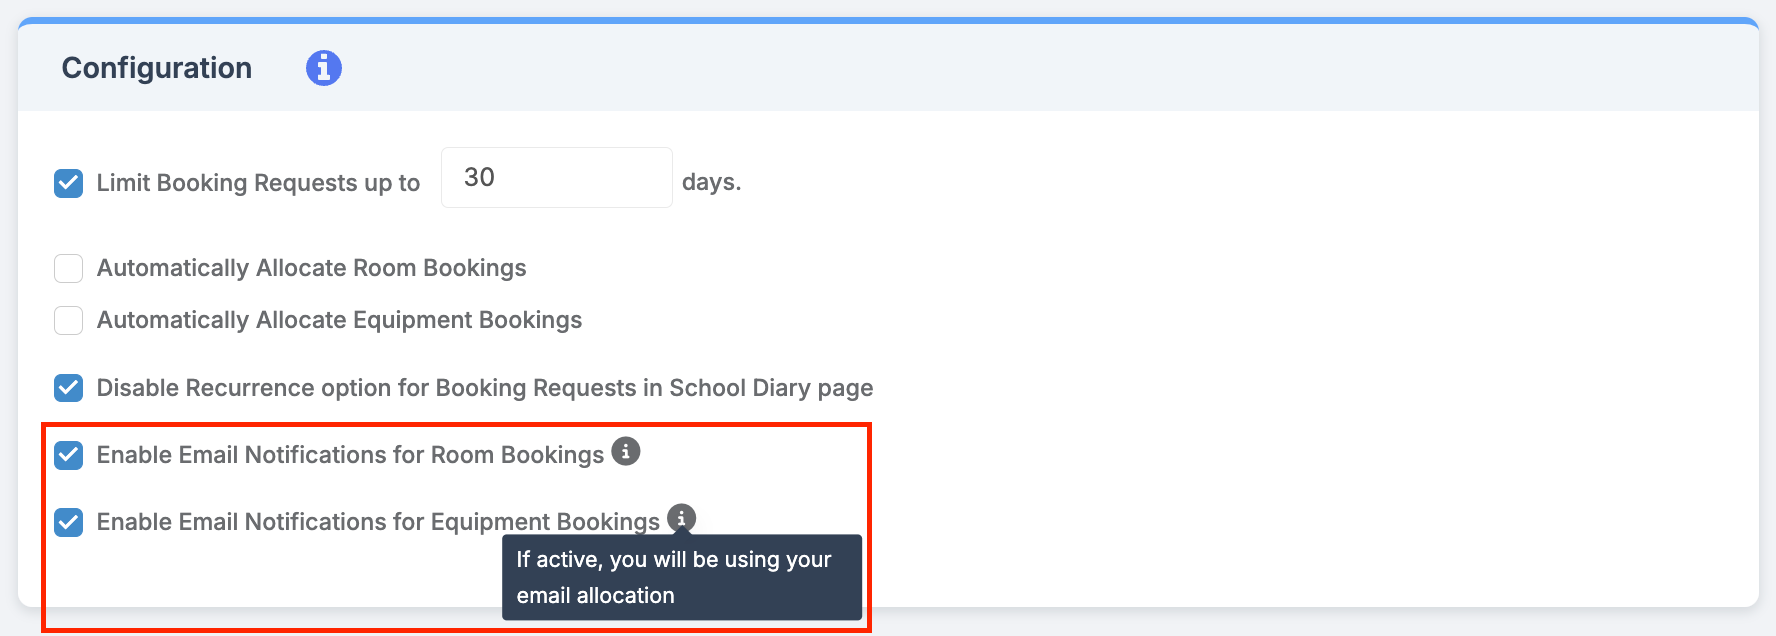Image resolution: width=1776 pixels, height=636 pixels.
Task: Click the email allocation tooltip box
Action: (682, 577)
